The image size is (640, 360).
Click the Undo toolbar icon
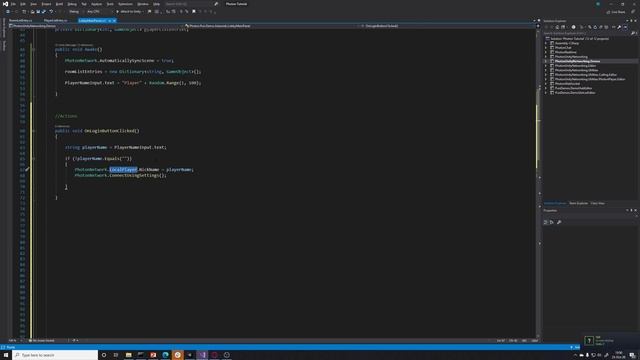51,11
